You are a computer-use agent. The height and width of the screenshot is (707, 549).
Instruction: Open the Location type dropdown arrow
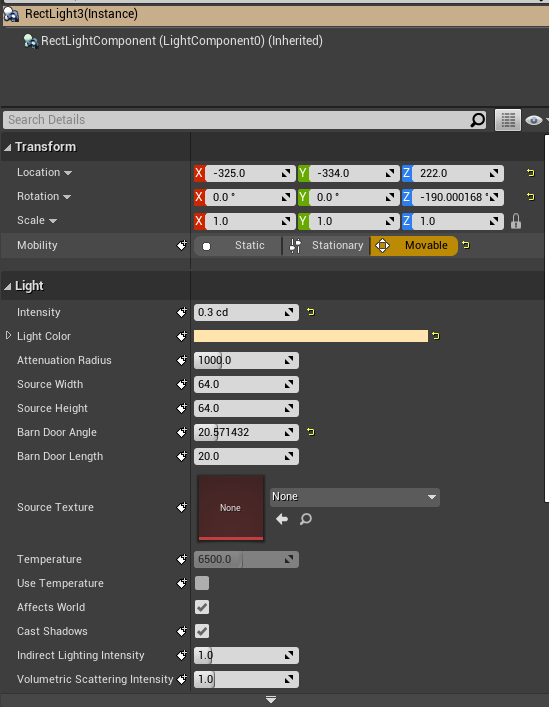pyautogui.click(x=68, y=173)
